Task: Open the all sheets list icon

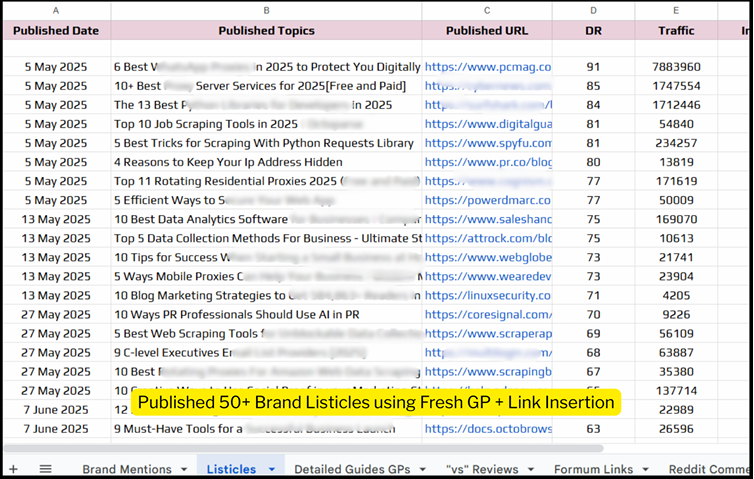Action: pyautogui.click(x=45, y=469)
